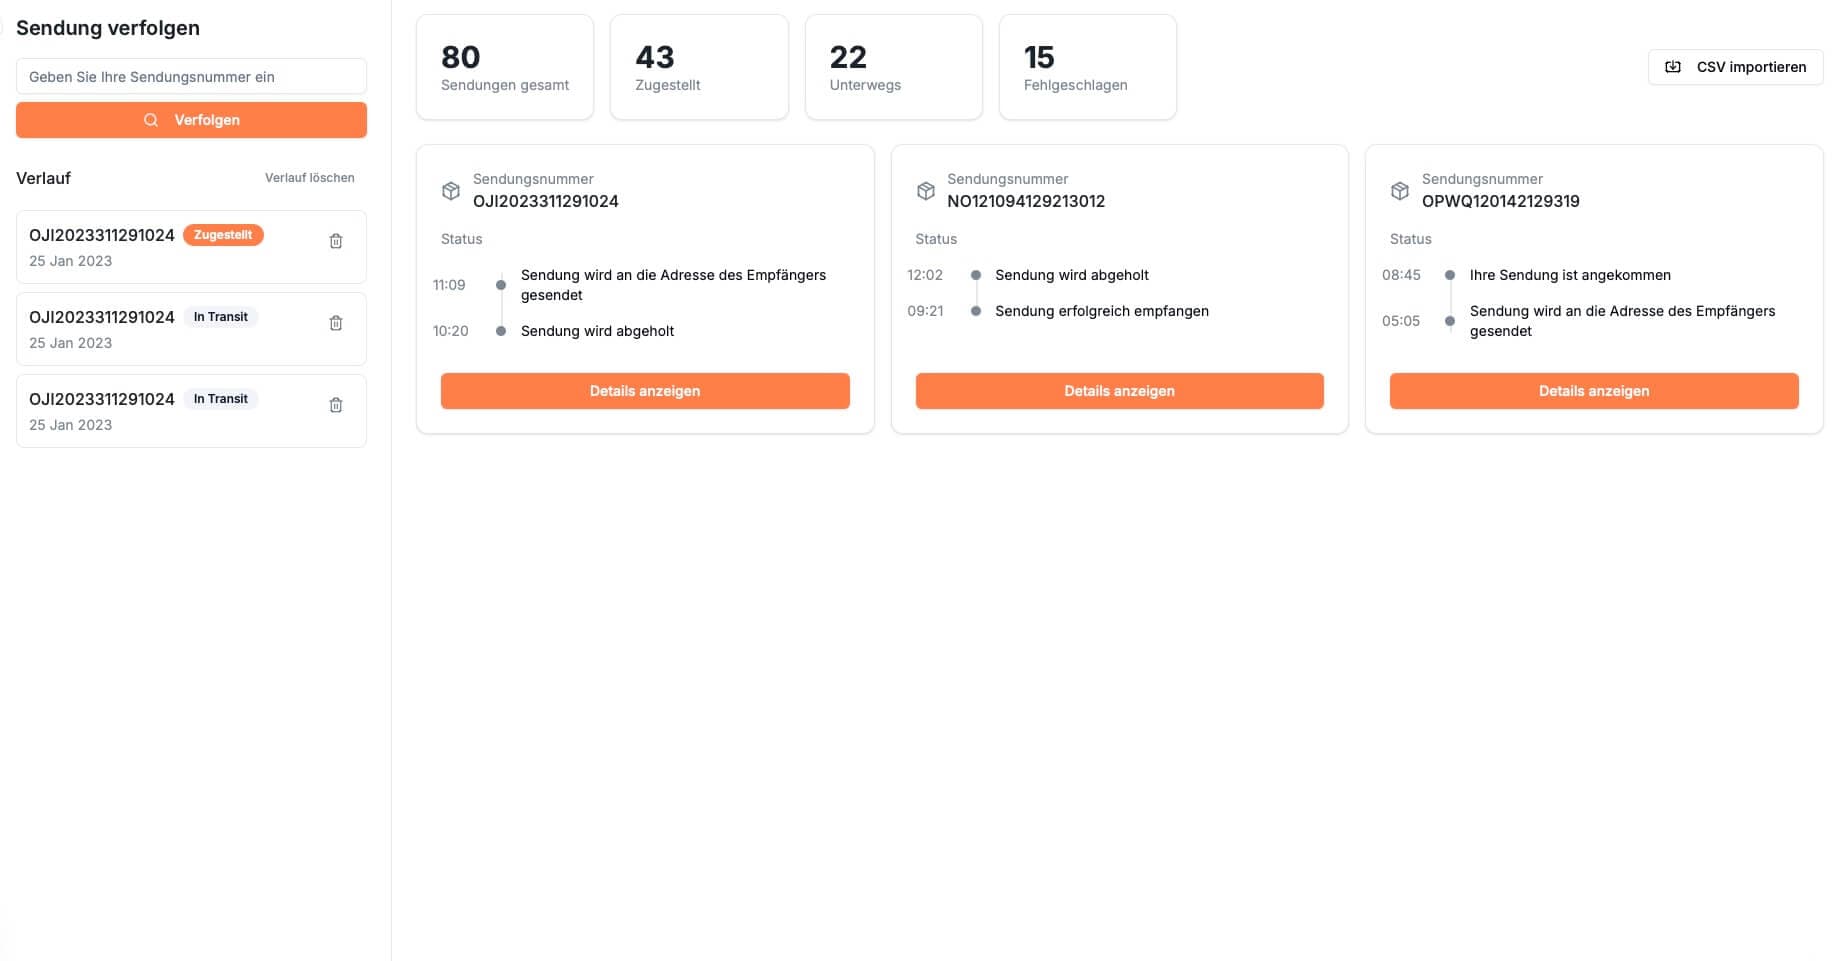Viewport: 1843px width, 961px height.
Task: Click the package icon for shipment NO121094129213012
Action: tap(925, 190)
